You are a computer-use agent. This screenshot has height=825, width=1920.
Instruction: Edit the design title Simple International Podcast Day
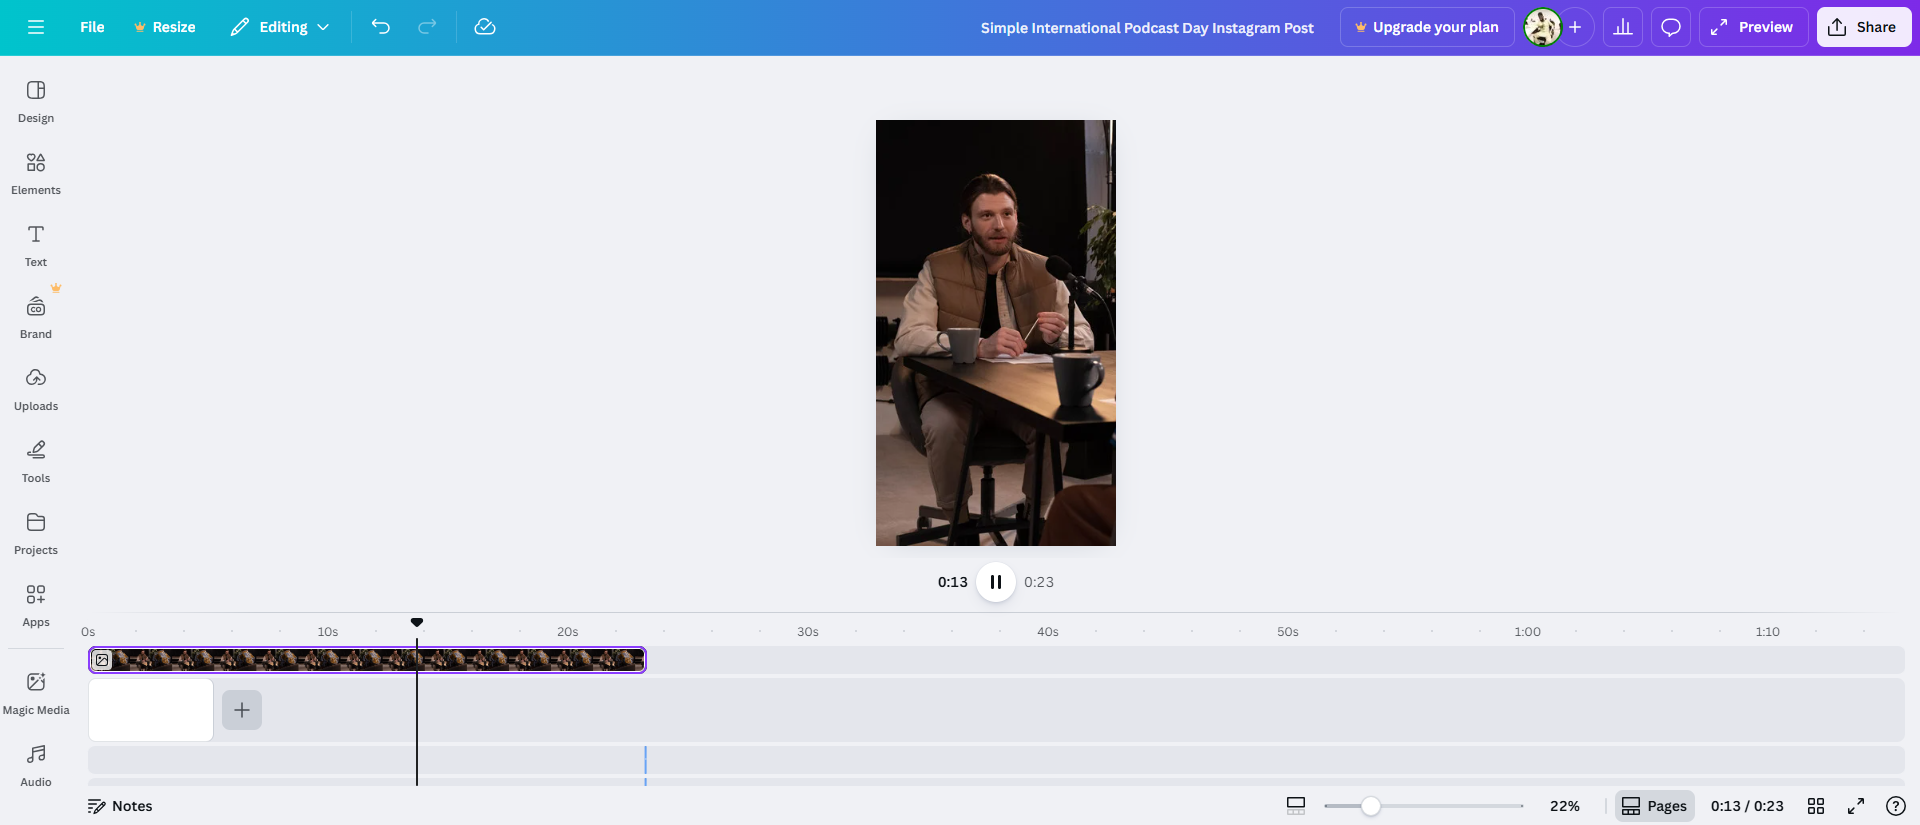point(1147,28)
